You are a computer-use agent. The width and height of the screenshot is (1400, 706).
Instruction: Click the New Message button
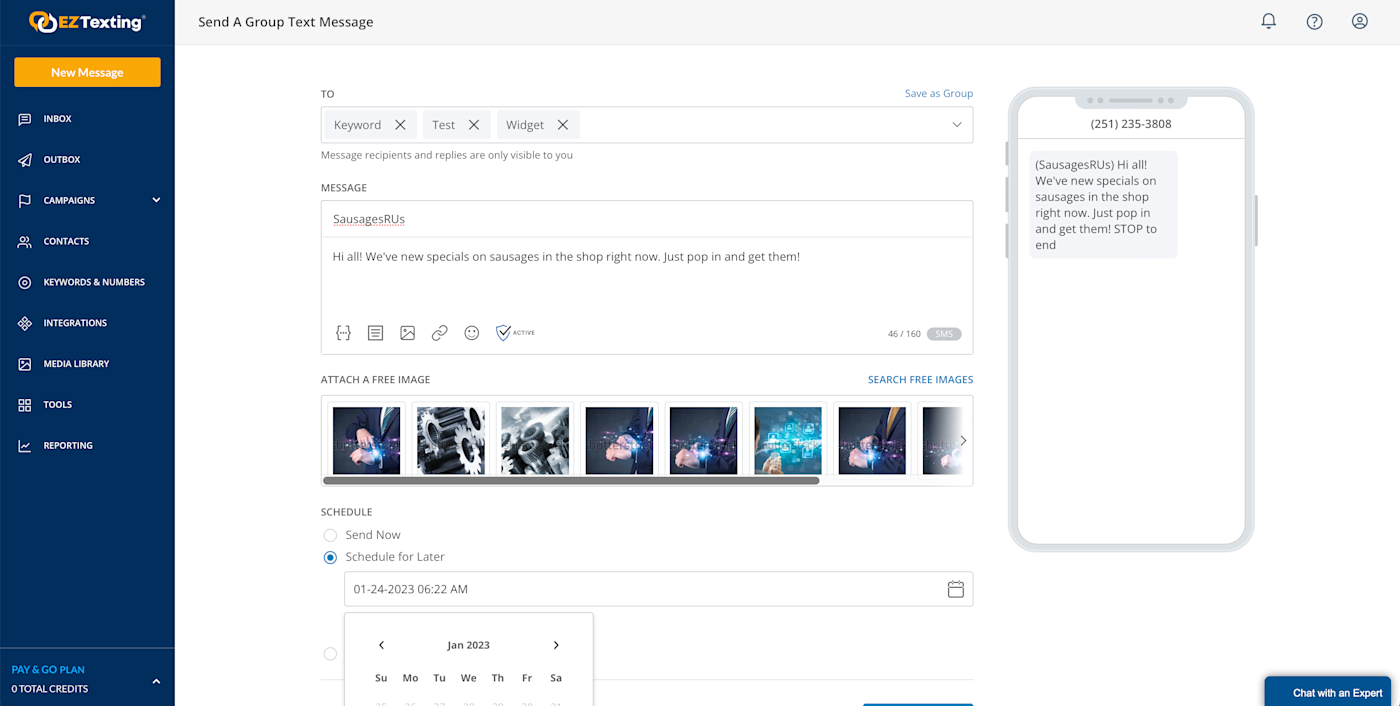click(87, 72)
